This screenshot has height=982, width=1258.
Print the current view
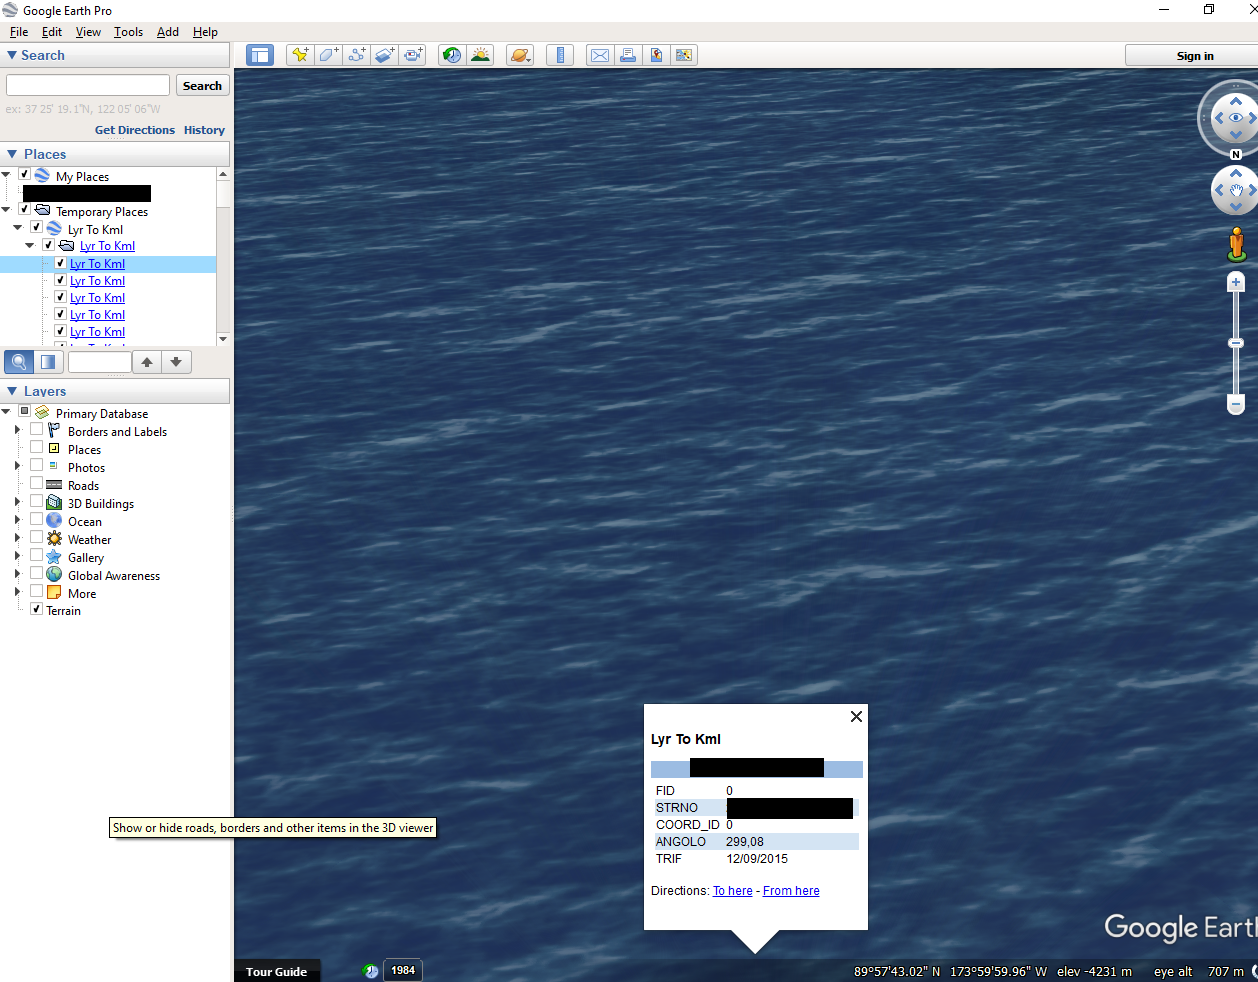click(628, 55)
